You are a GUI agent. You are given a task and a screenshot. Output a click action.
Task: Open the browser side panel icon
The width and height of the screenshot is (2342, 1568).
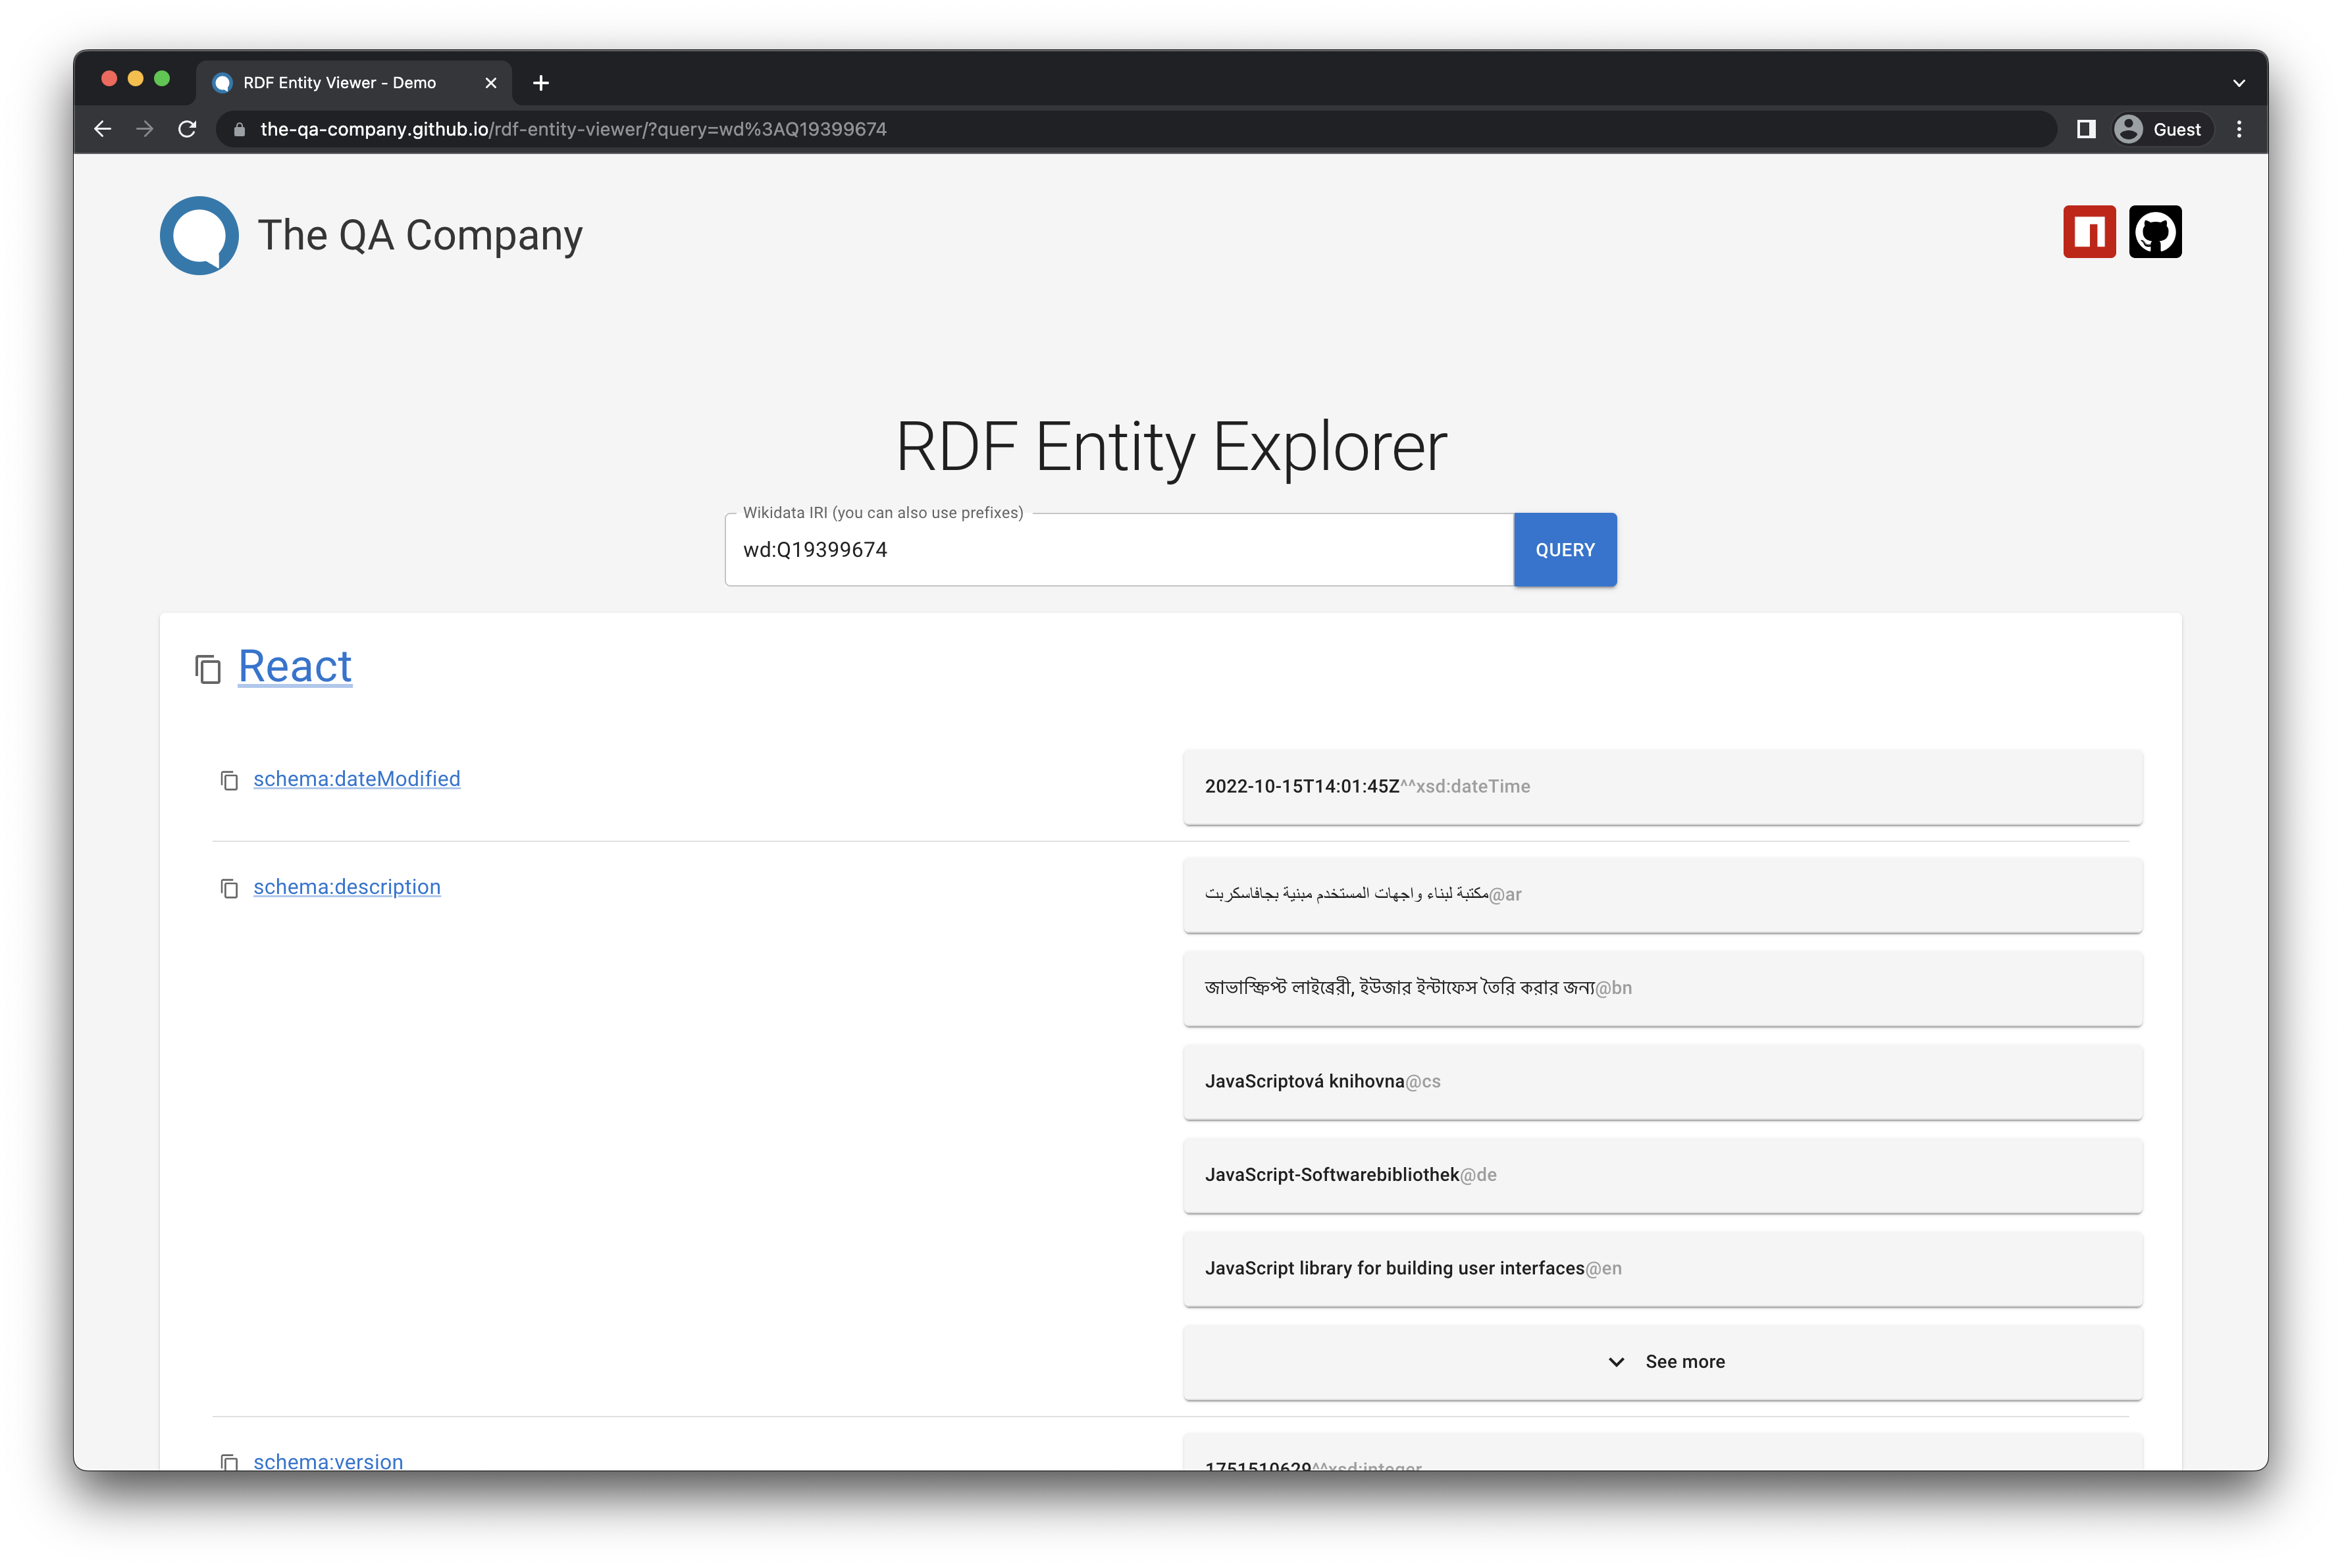[2085, 129]
